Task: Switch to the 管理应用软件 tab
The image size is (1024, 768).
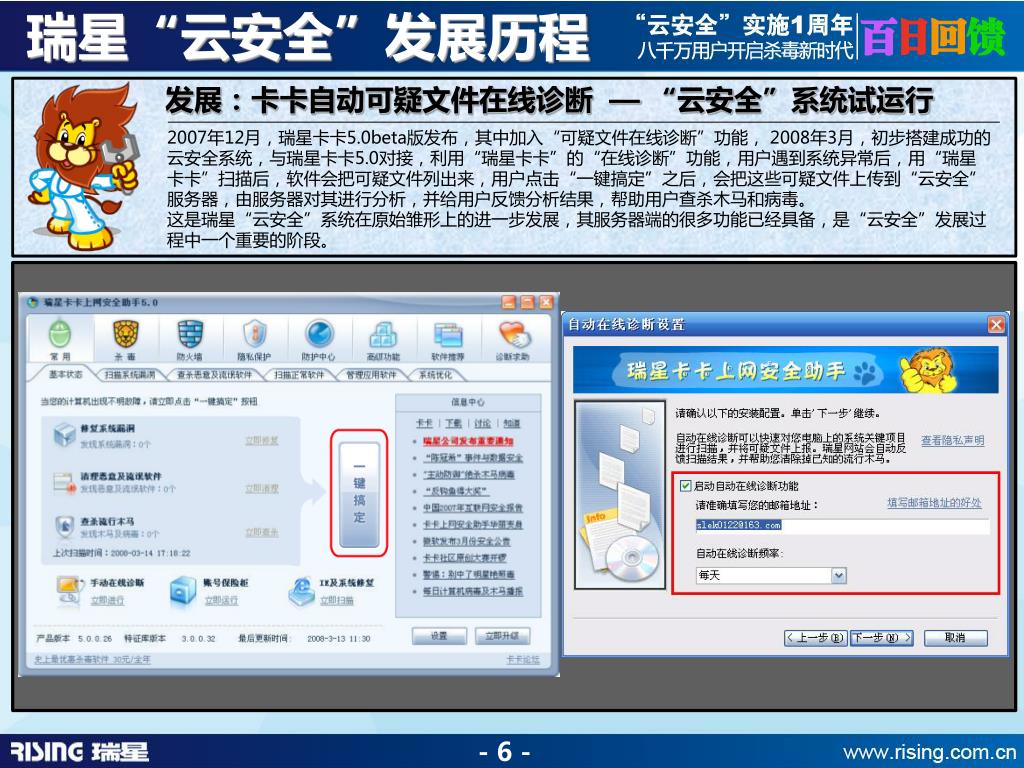Action: pyautogui.click(x=371, y=375)
